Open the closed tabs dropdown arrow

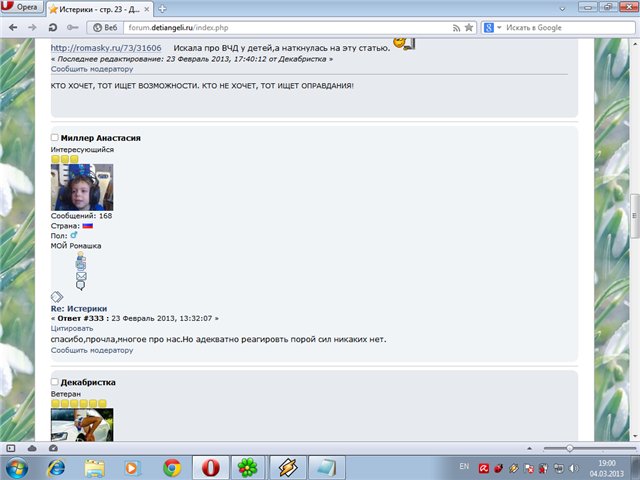click(562, 9)
